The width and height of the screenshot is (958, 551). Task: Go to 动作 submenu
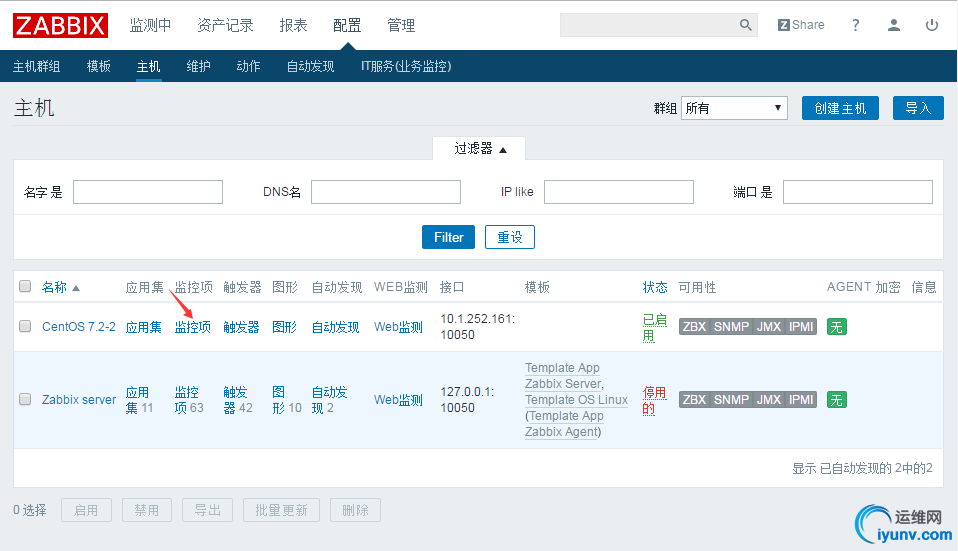click(x=248, y=66)
